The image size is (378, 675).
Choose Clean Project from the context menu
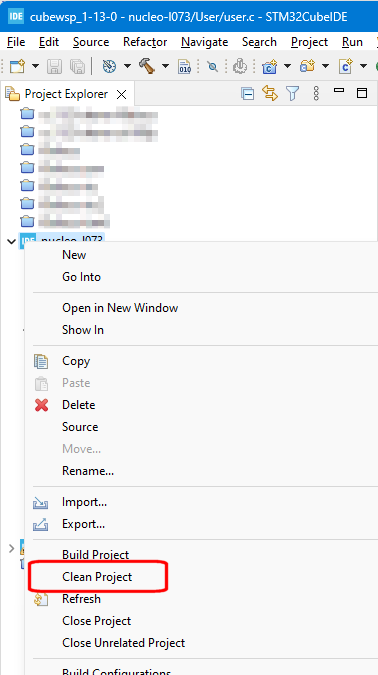(97, 577)
